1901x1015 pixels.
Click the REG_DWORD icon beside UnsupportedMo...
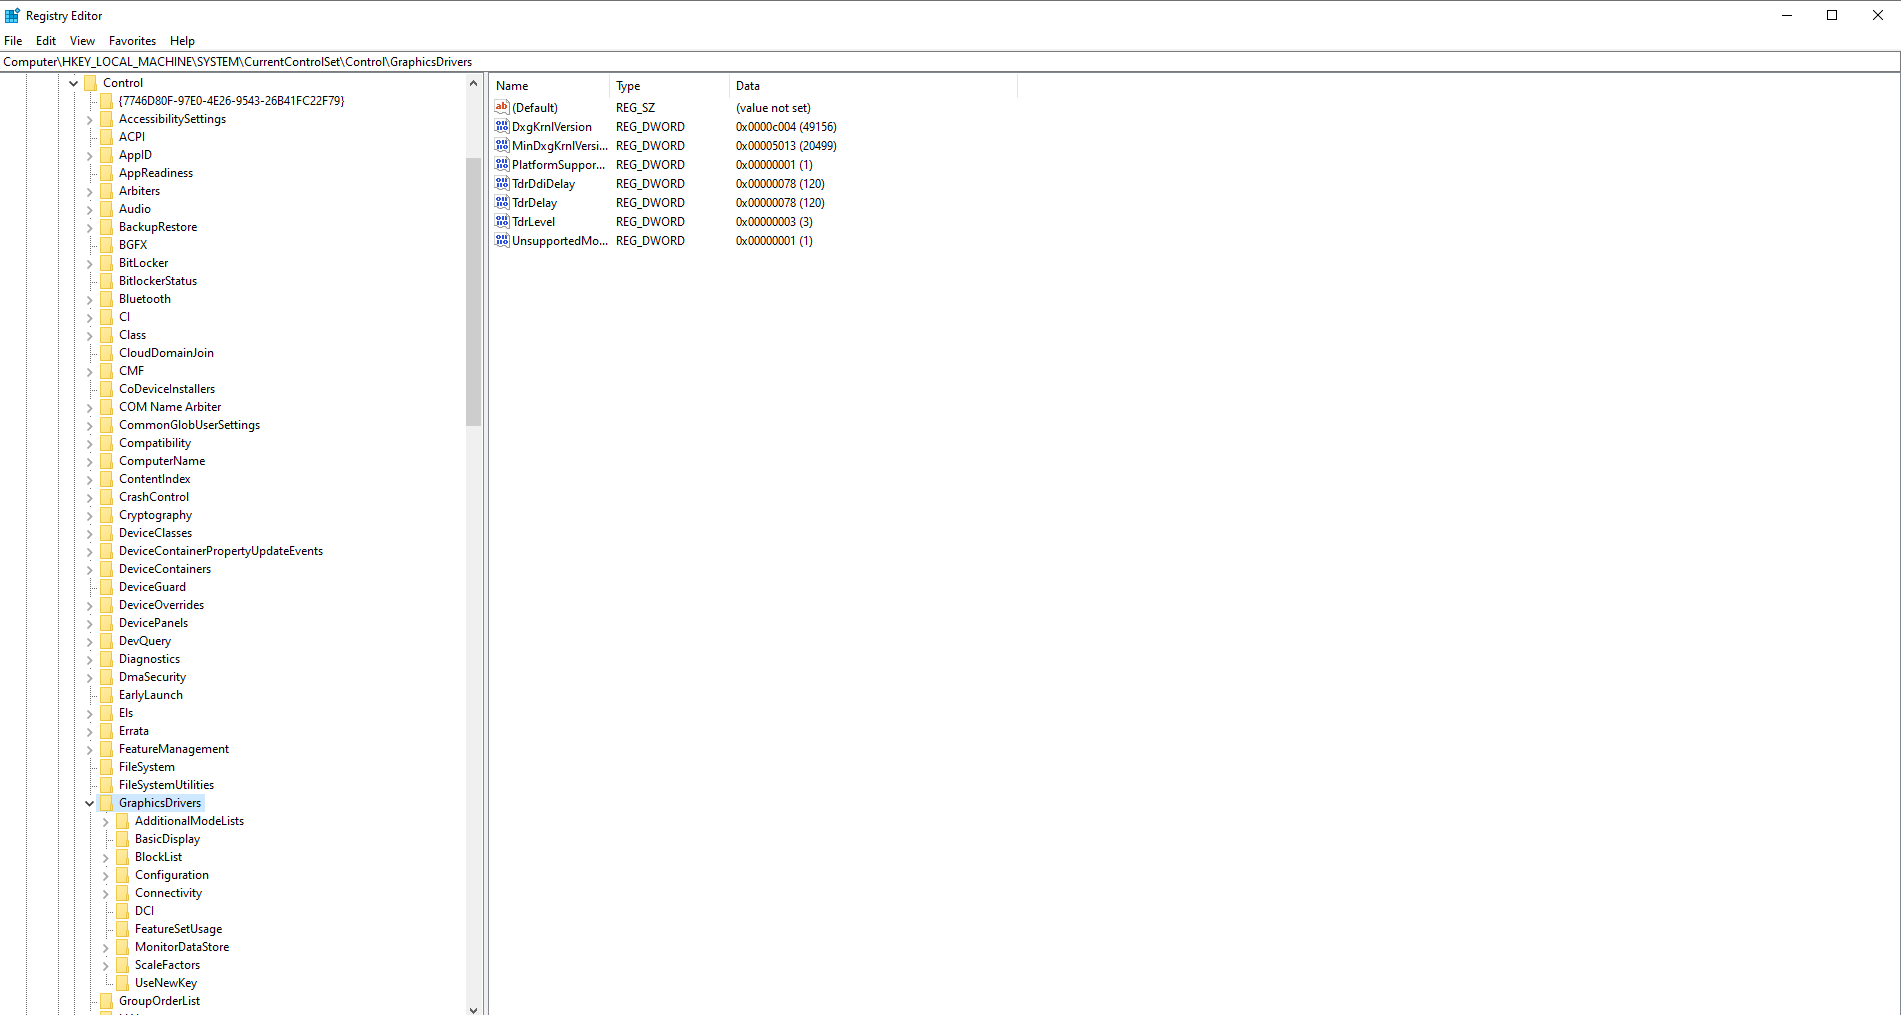coord(501,240)
